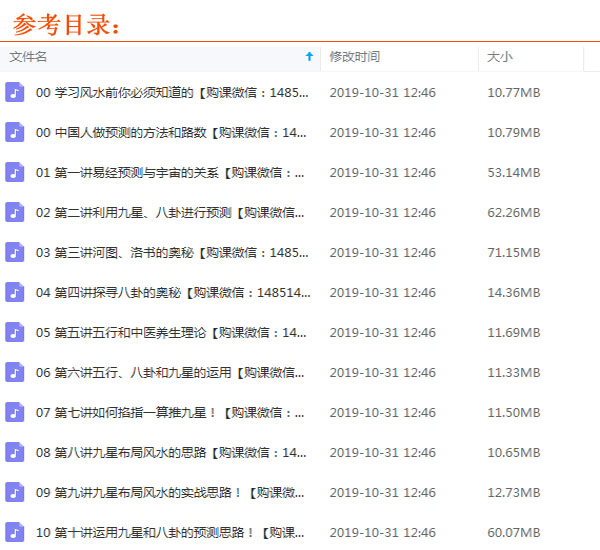Viewport: 600px width, 550px height.
Task: Click modified date of the 14.36MB file
Action: point(382,292)
